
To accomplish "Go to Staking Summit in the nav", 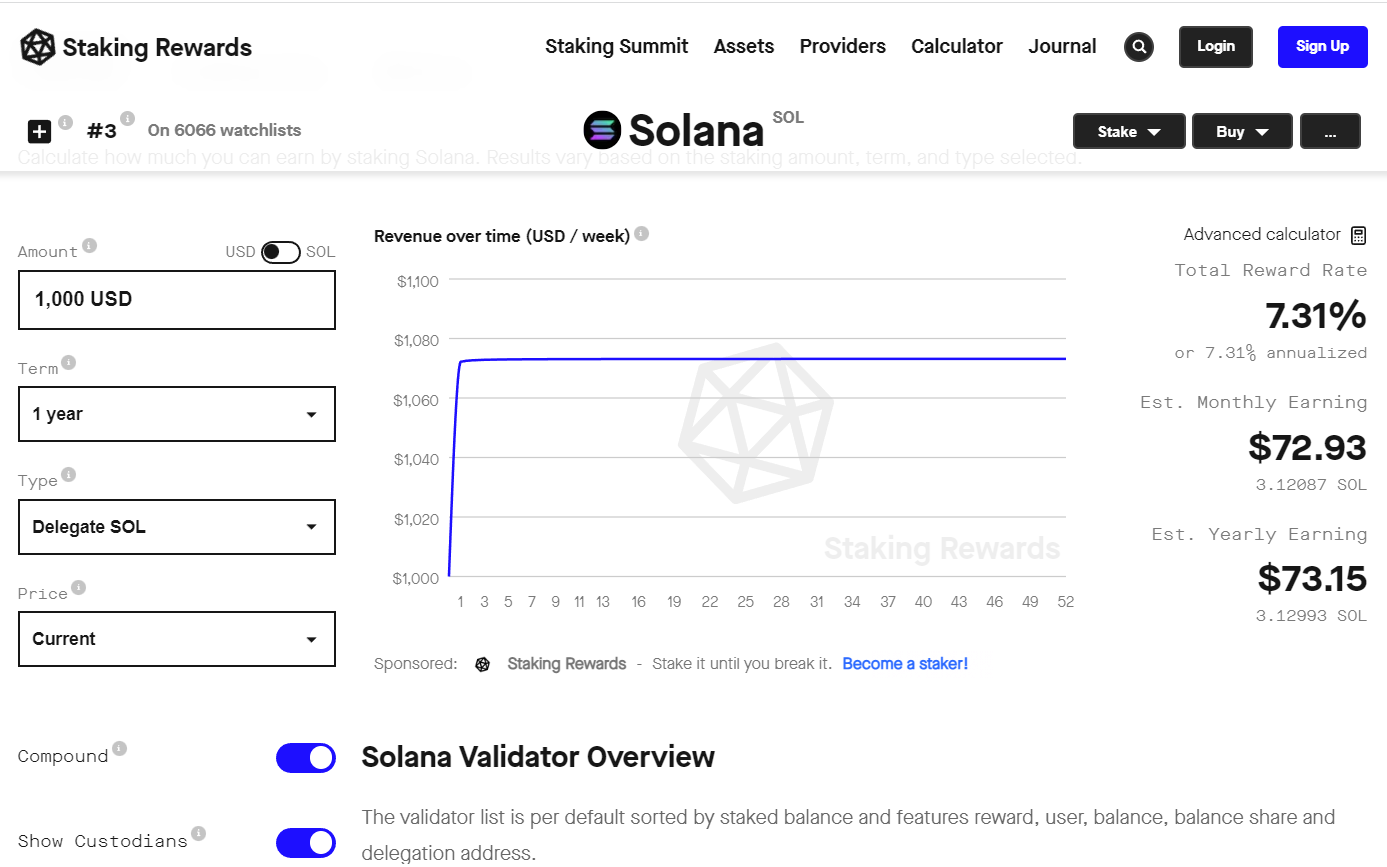I will [x=617, y=47].
